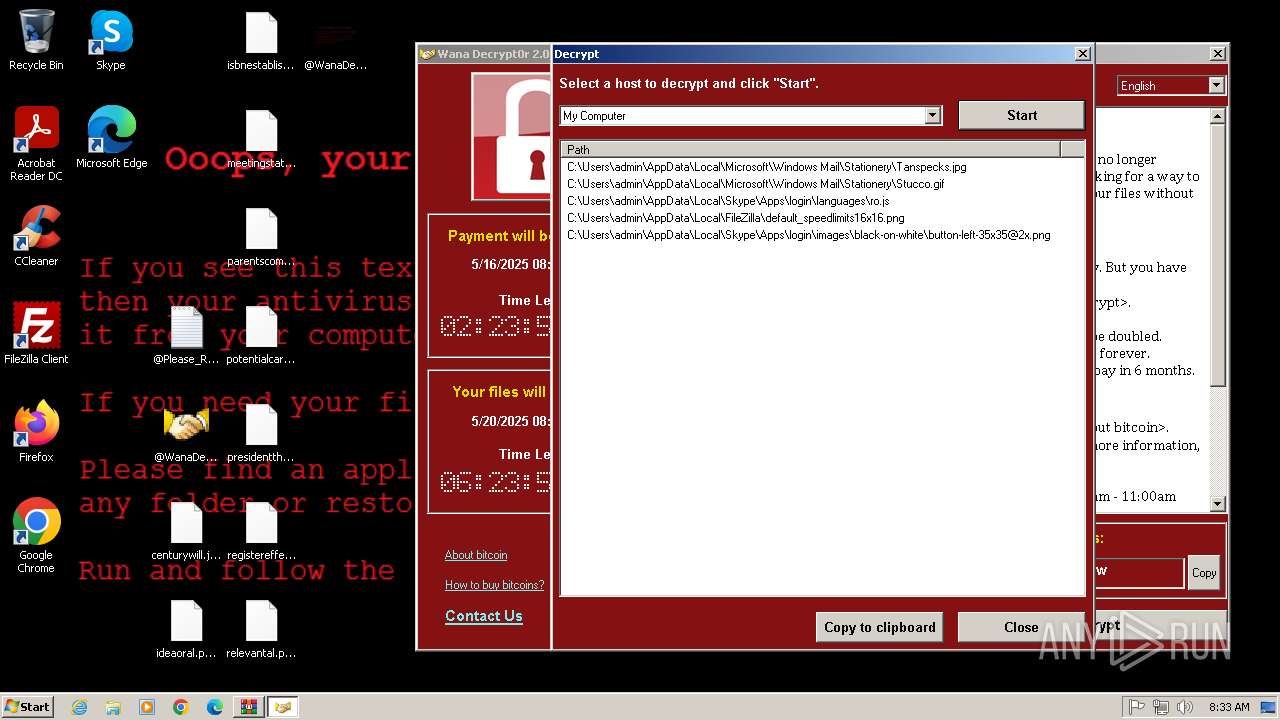
Task: Click message scrollbar down arrow
Action: [1217, 504]
